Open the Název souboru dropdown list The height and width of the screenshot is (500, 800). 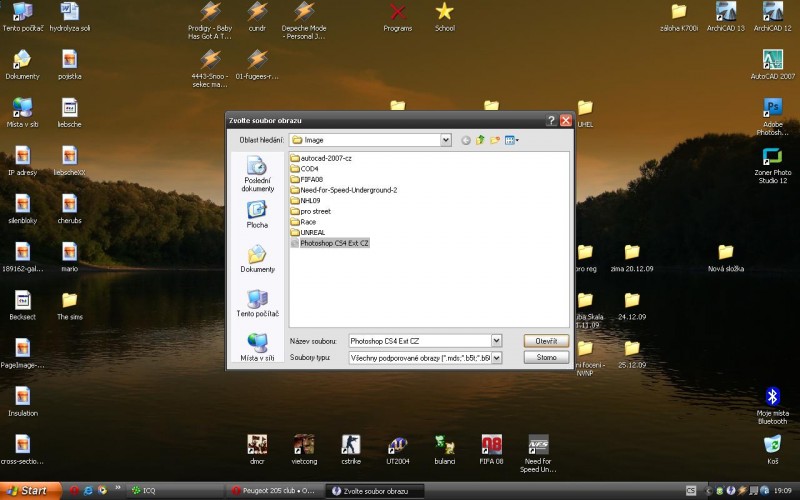pyautogui.click(x=496, y=341)
